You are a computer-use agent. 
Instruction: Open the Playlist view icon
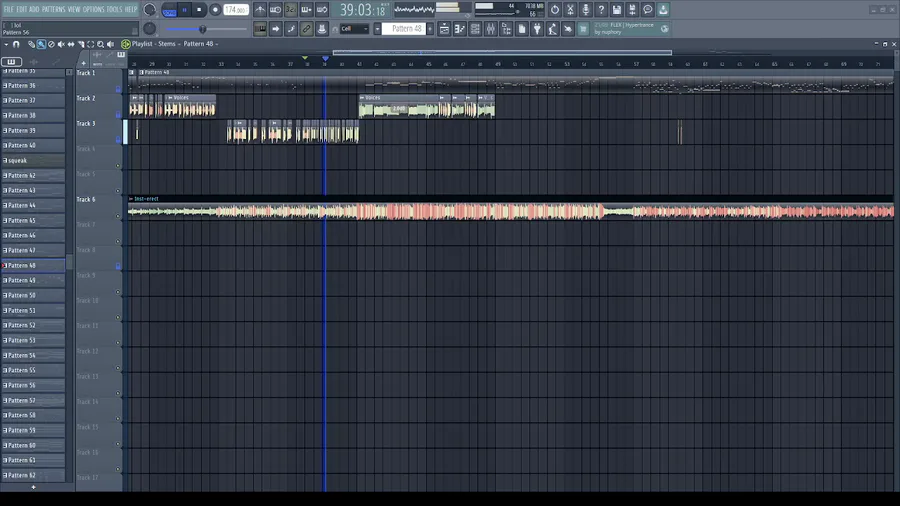point(444,29)
